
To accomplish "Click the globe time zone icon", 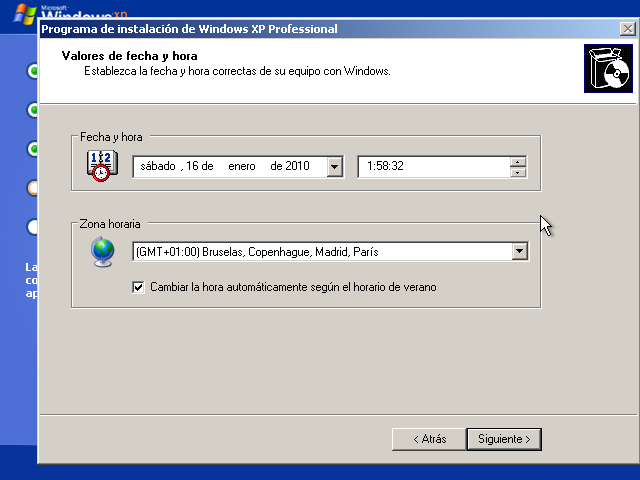I will 102,252.
